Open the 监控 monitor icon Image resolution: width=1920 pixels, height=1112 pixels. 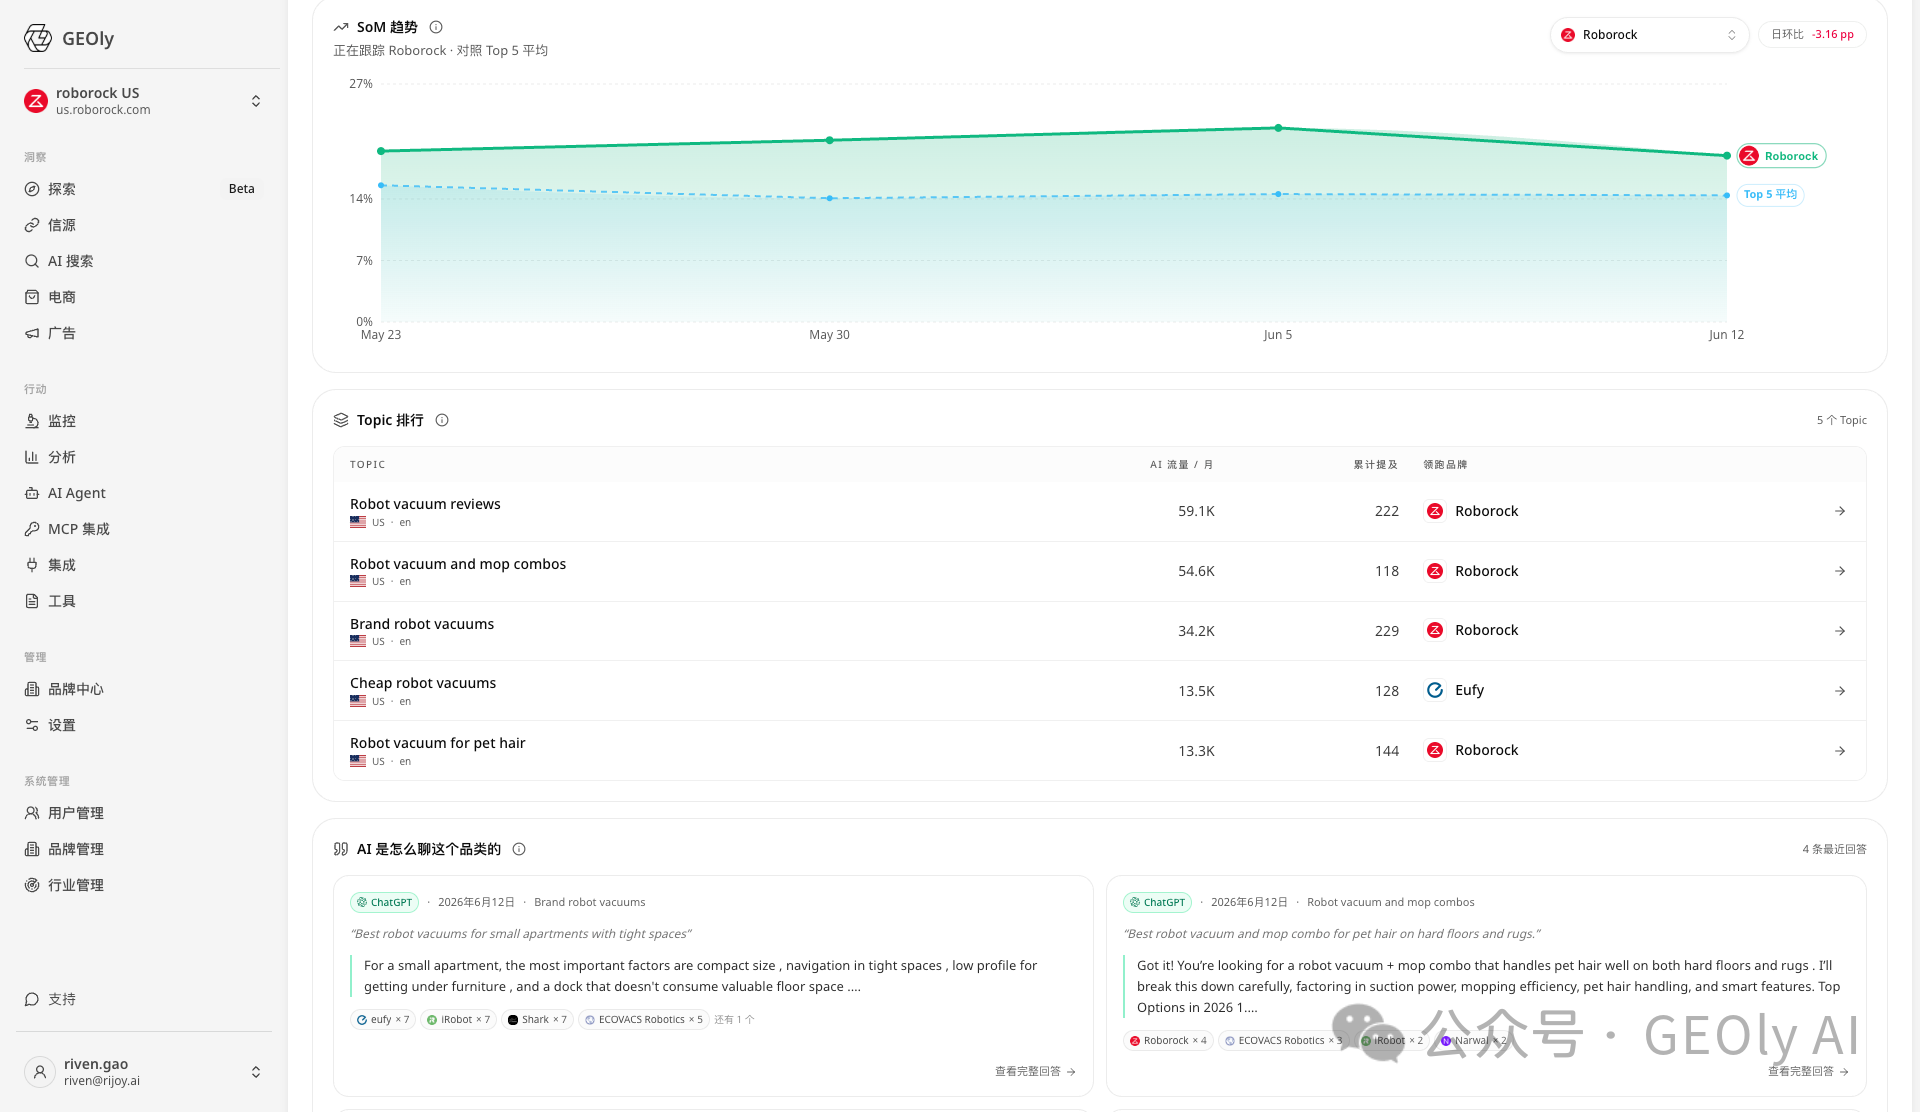pos(32,421)
